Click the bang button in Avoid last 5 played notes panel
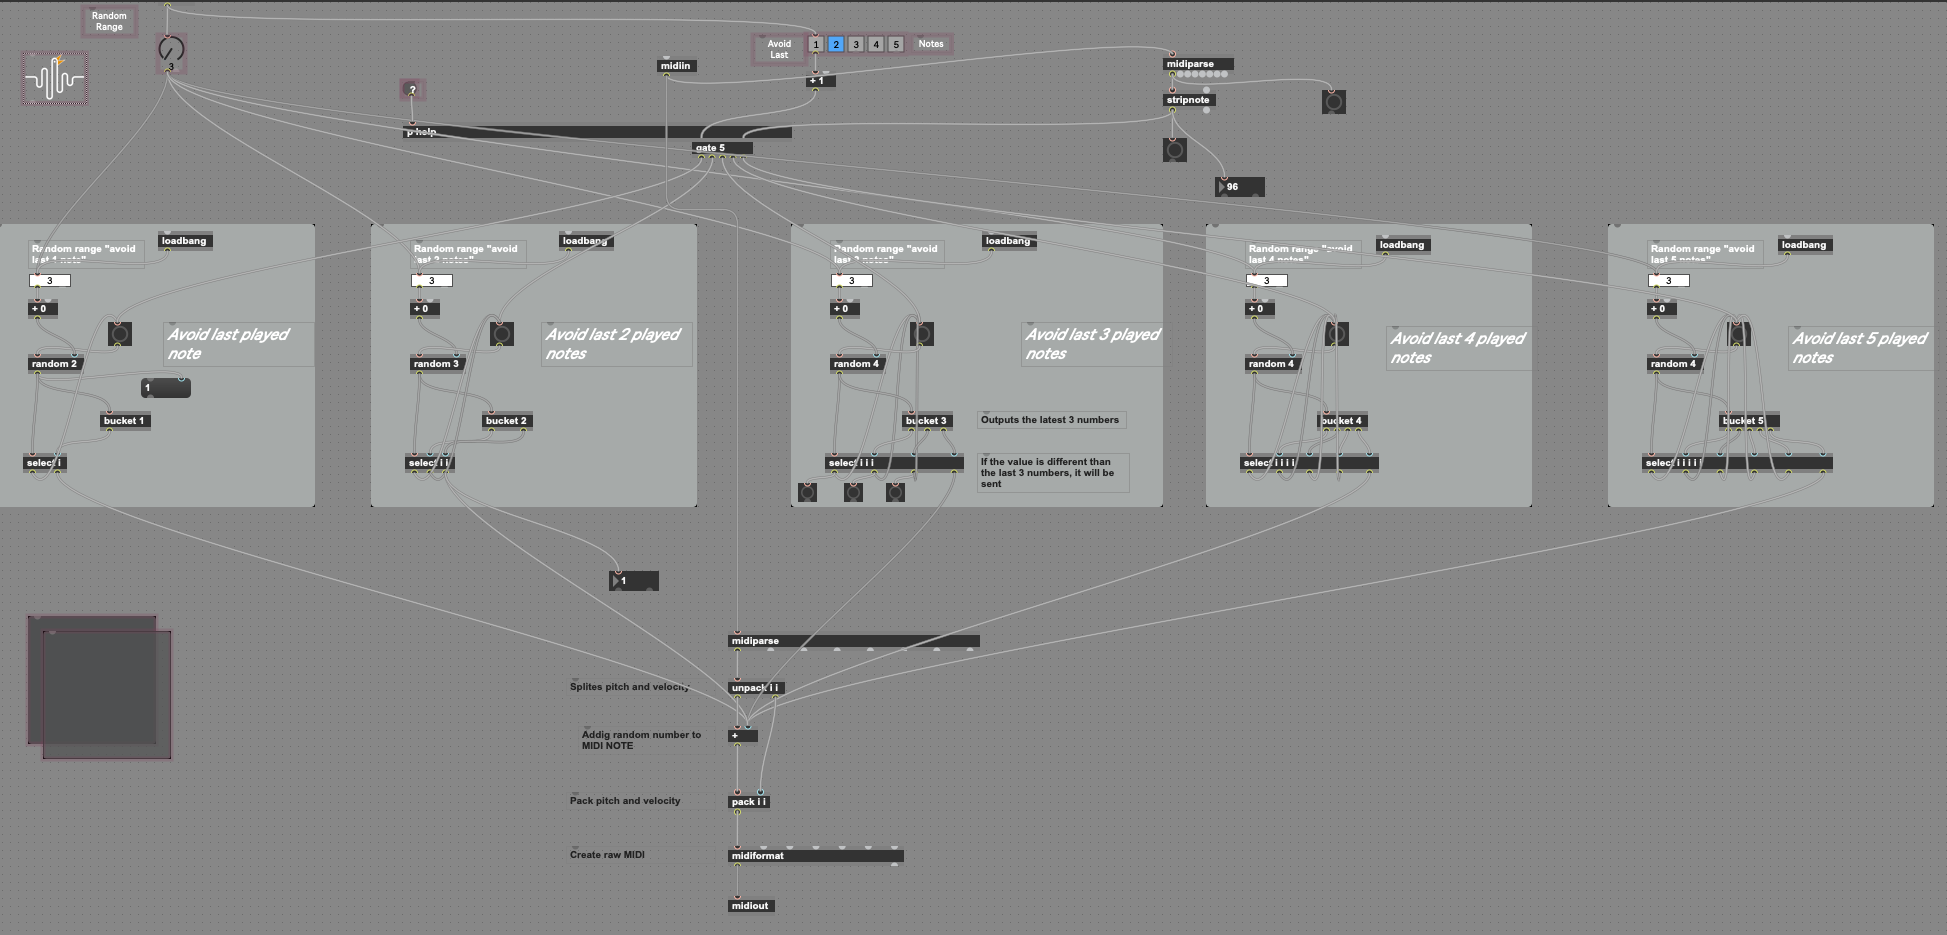This screenshot has width=1947, height=935. point(1739,334)
